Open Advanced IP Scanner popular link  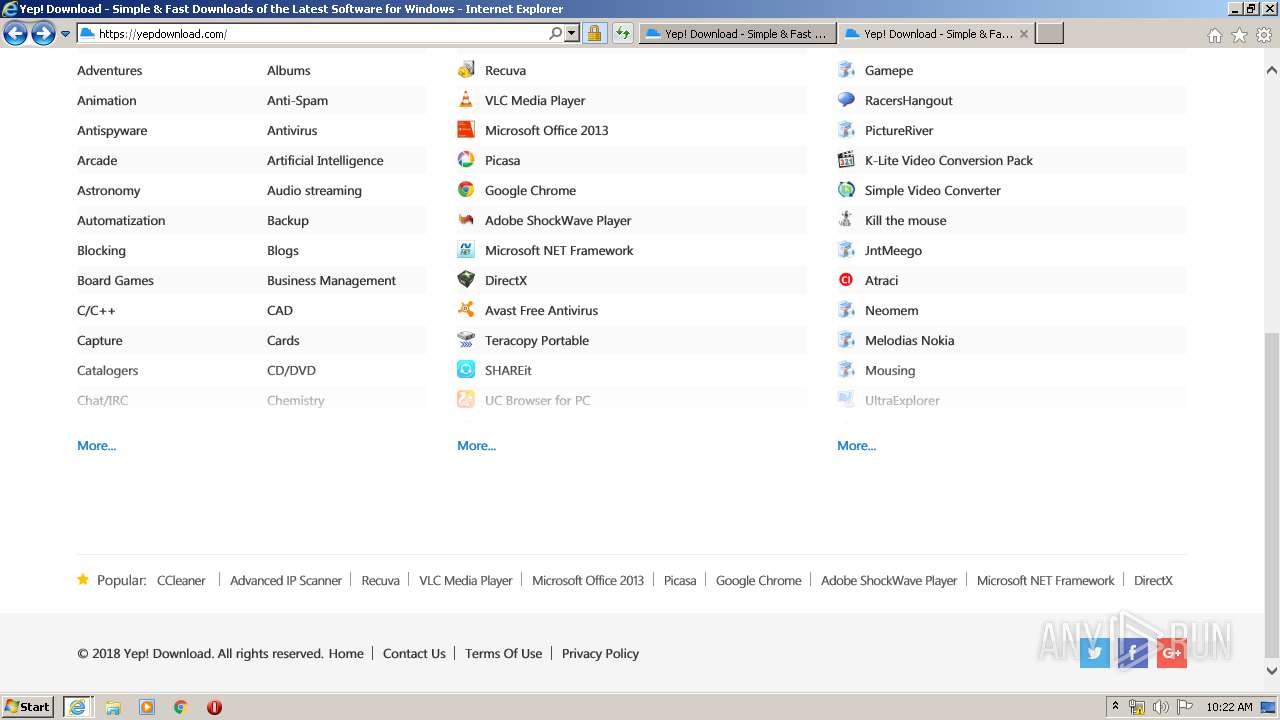click(x=286, y=580)
